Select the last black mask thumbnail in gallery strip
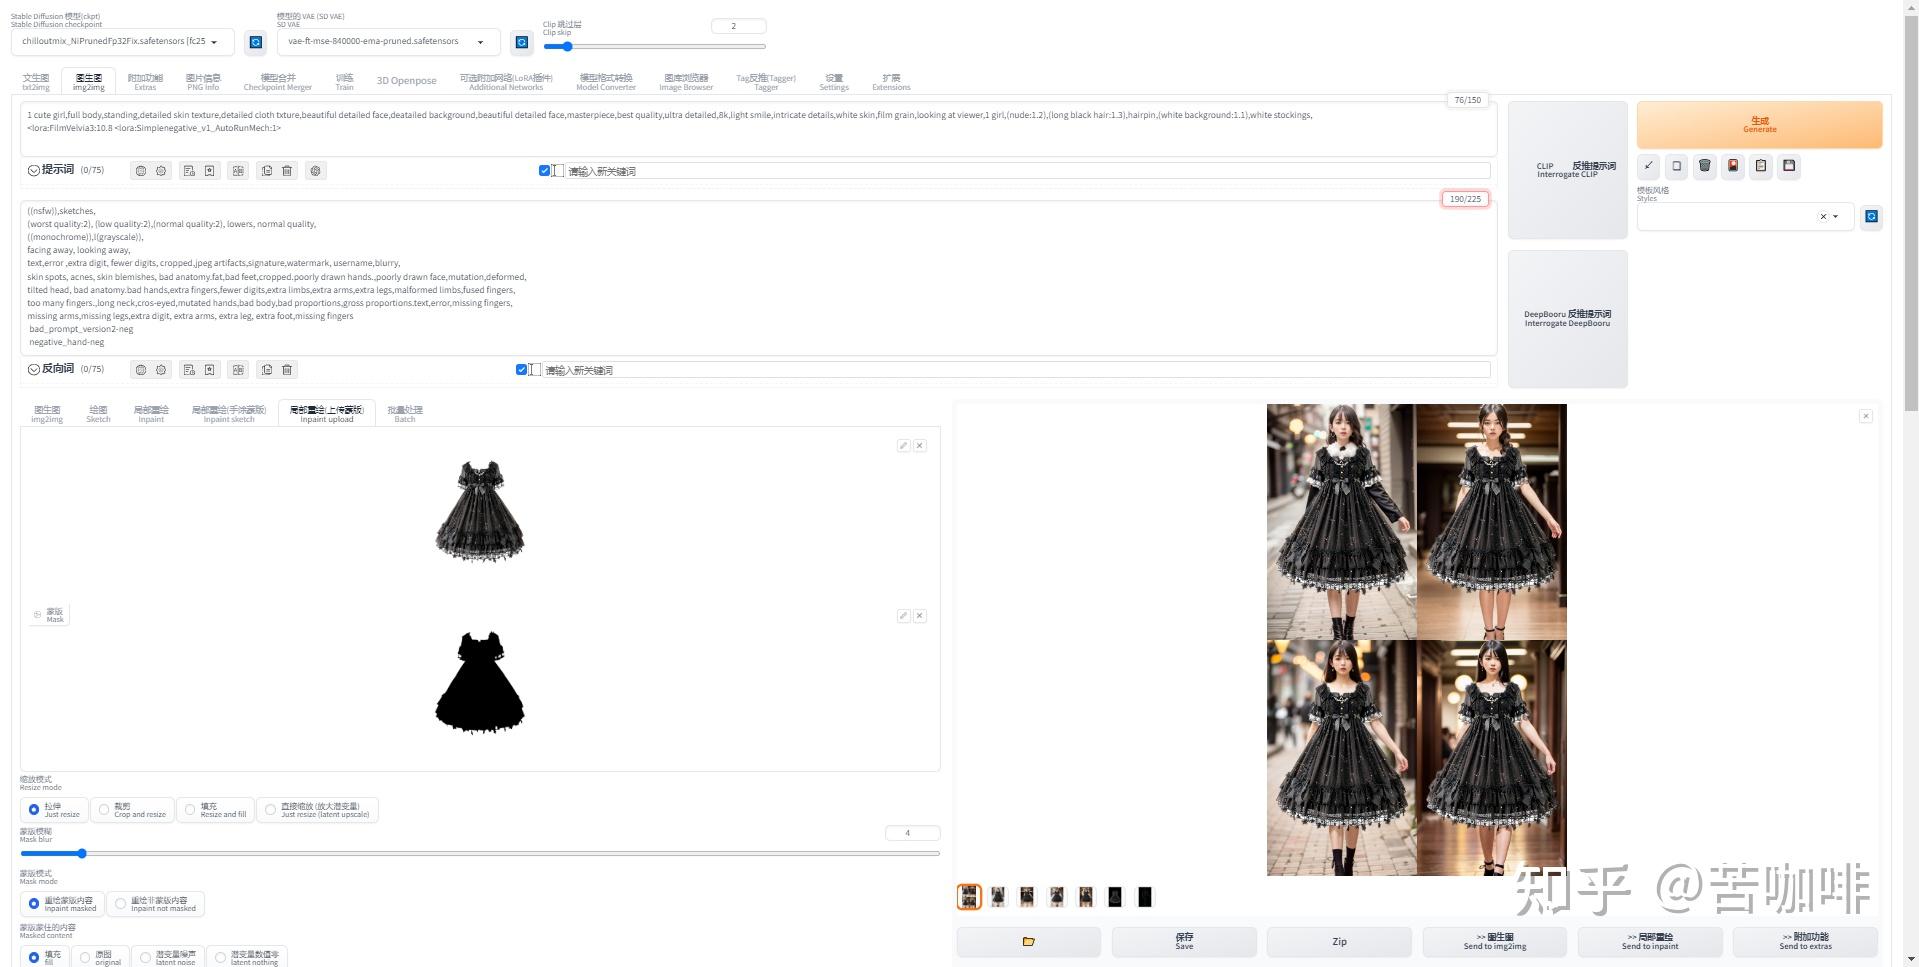Screen dimensions: 1919x967 click(1145, 896)
